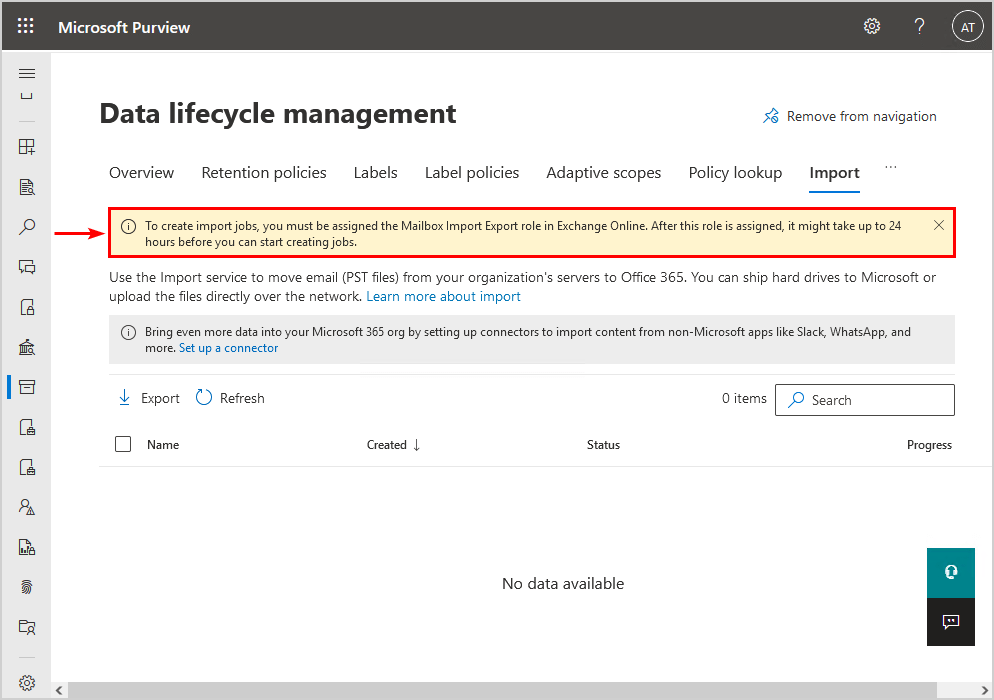Open the chart report with lock icon
The width and height of the screenshot is (994, 700).
pos(27,547)
